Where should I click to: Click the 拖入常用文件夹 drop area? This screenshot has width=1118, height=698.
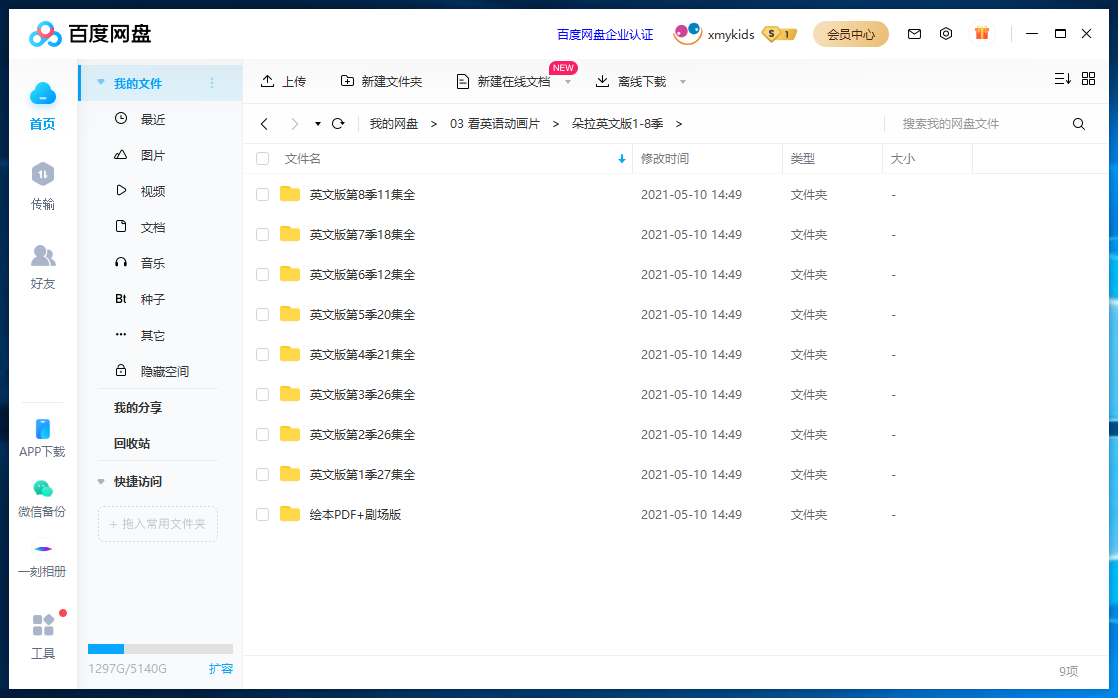pyautogui.click(x=158, y=524)
